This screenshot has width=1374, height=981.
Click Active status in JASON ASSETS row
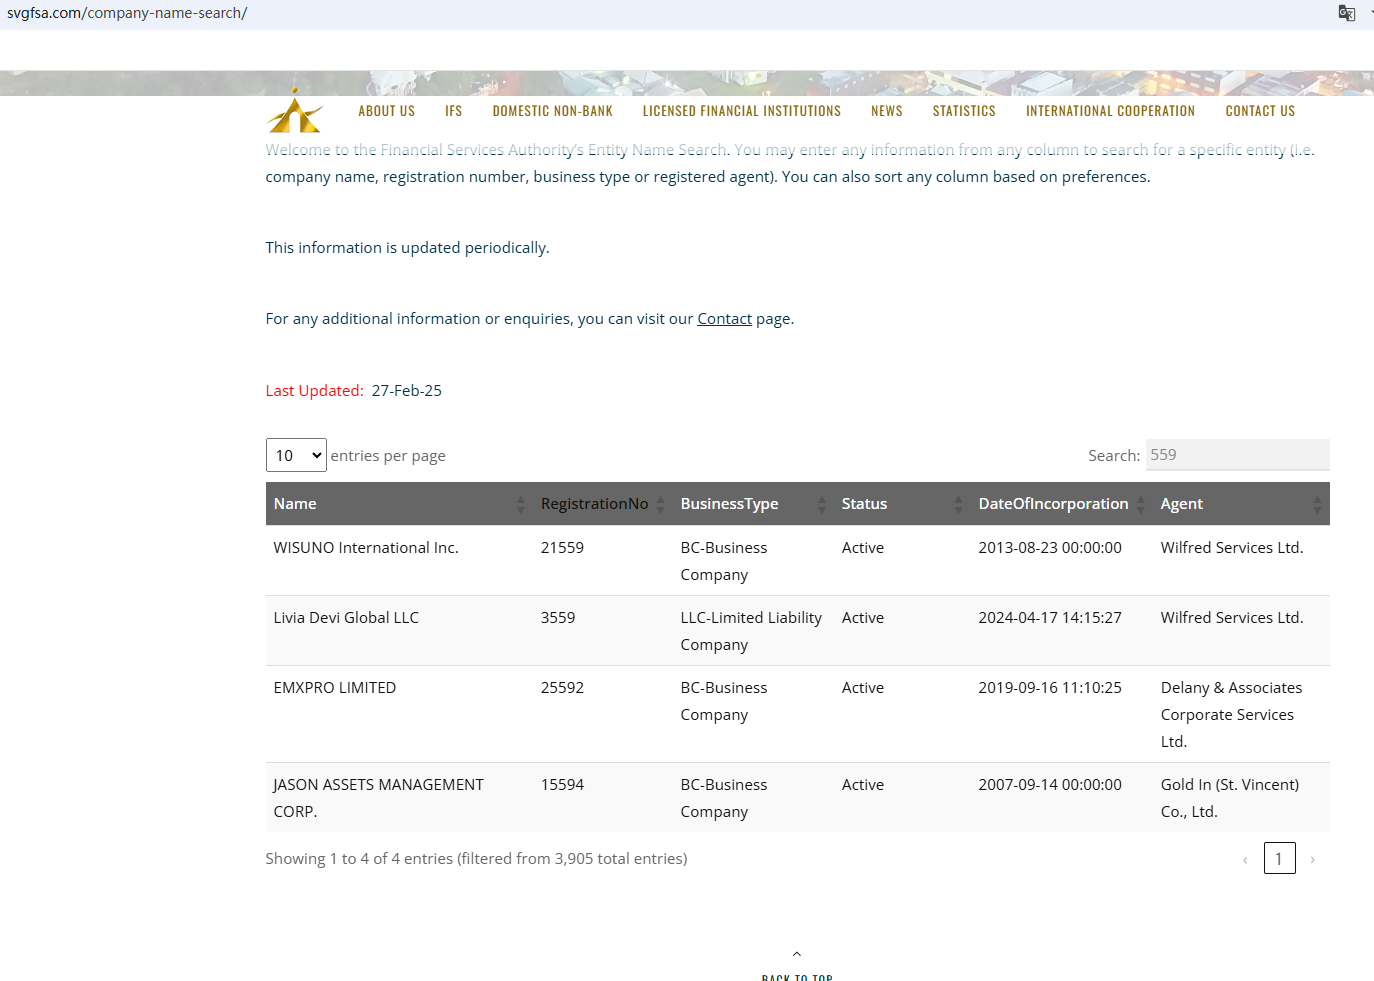[863, 785]
